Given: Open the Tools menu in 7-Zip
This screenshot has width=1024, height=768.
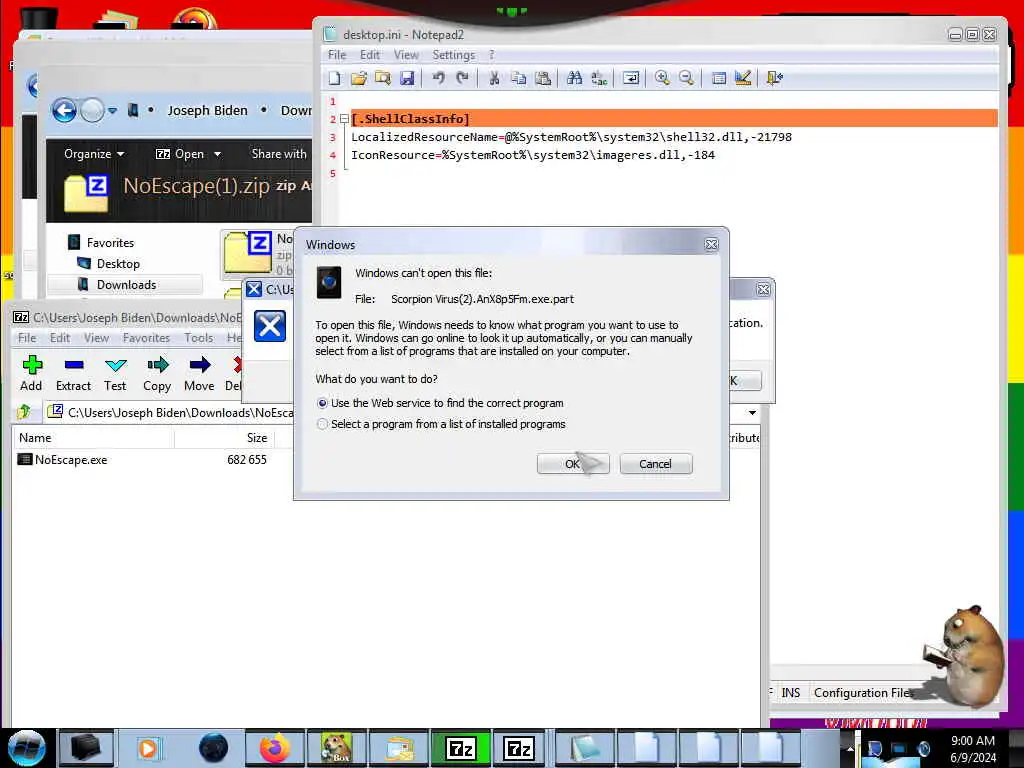Looking at the screenshot, I should coord(199,338).
